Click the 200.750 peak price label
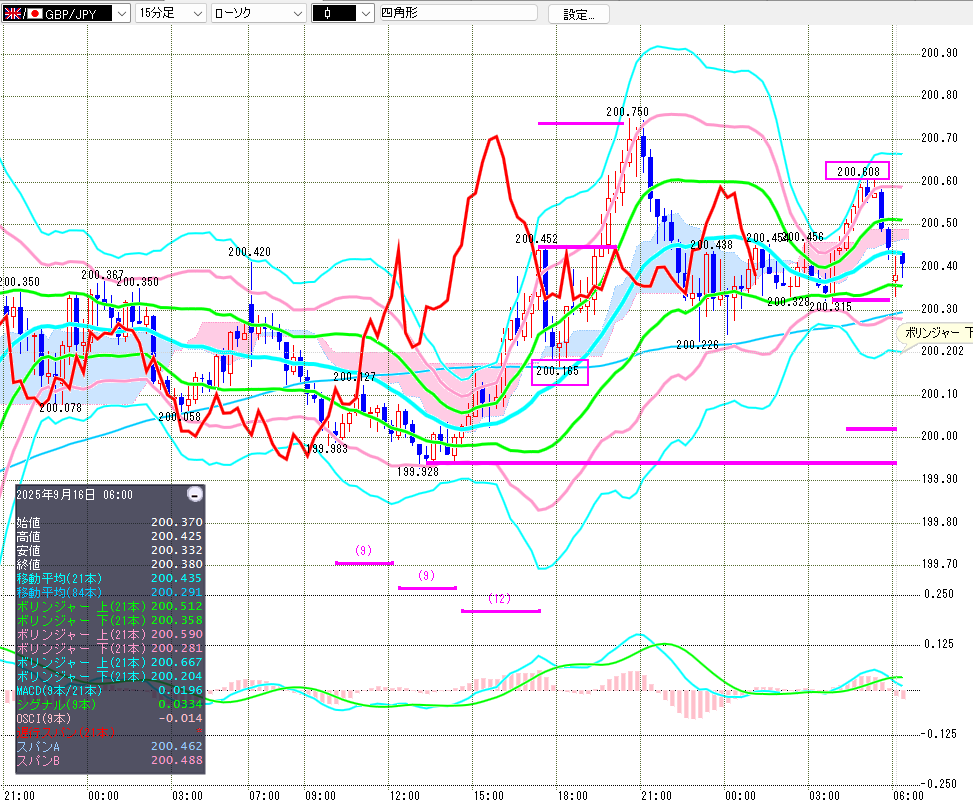The height and width of the screenshot is (805, 973). [x=627, y=112]
